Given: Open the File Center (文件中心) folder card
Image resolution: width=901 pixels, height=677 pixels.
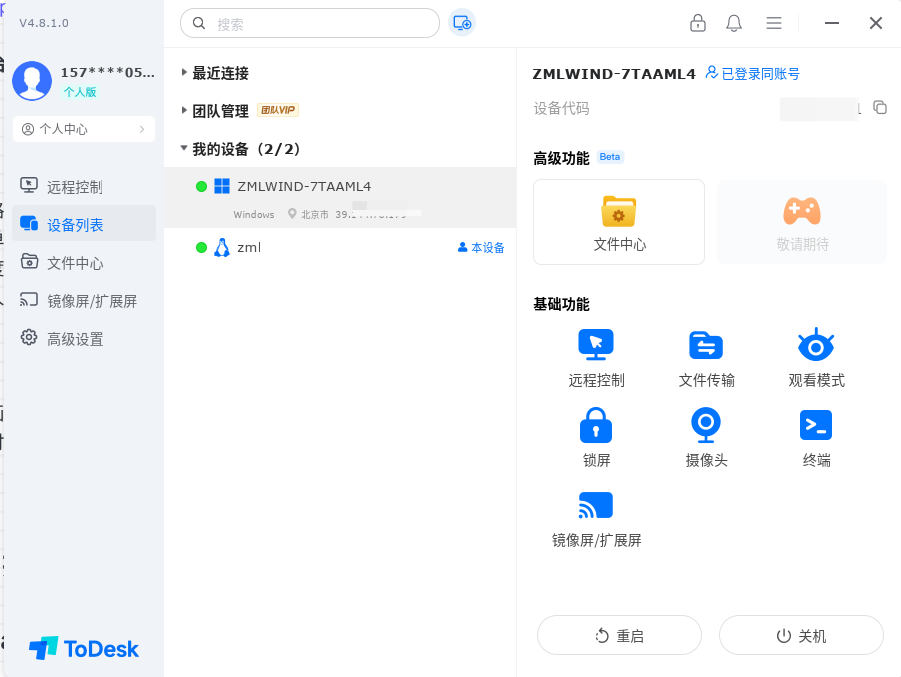Looking at the screenshot, I should coord(619,222).
